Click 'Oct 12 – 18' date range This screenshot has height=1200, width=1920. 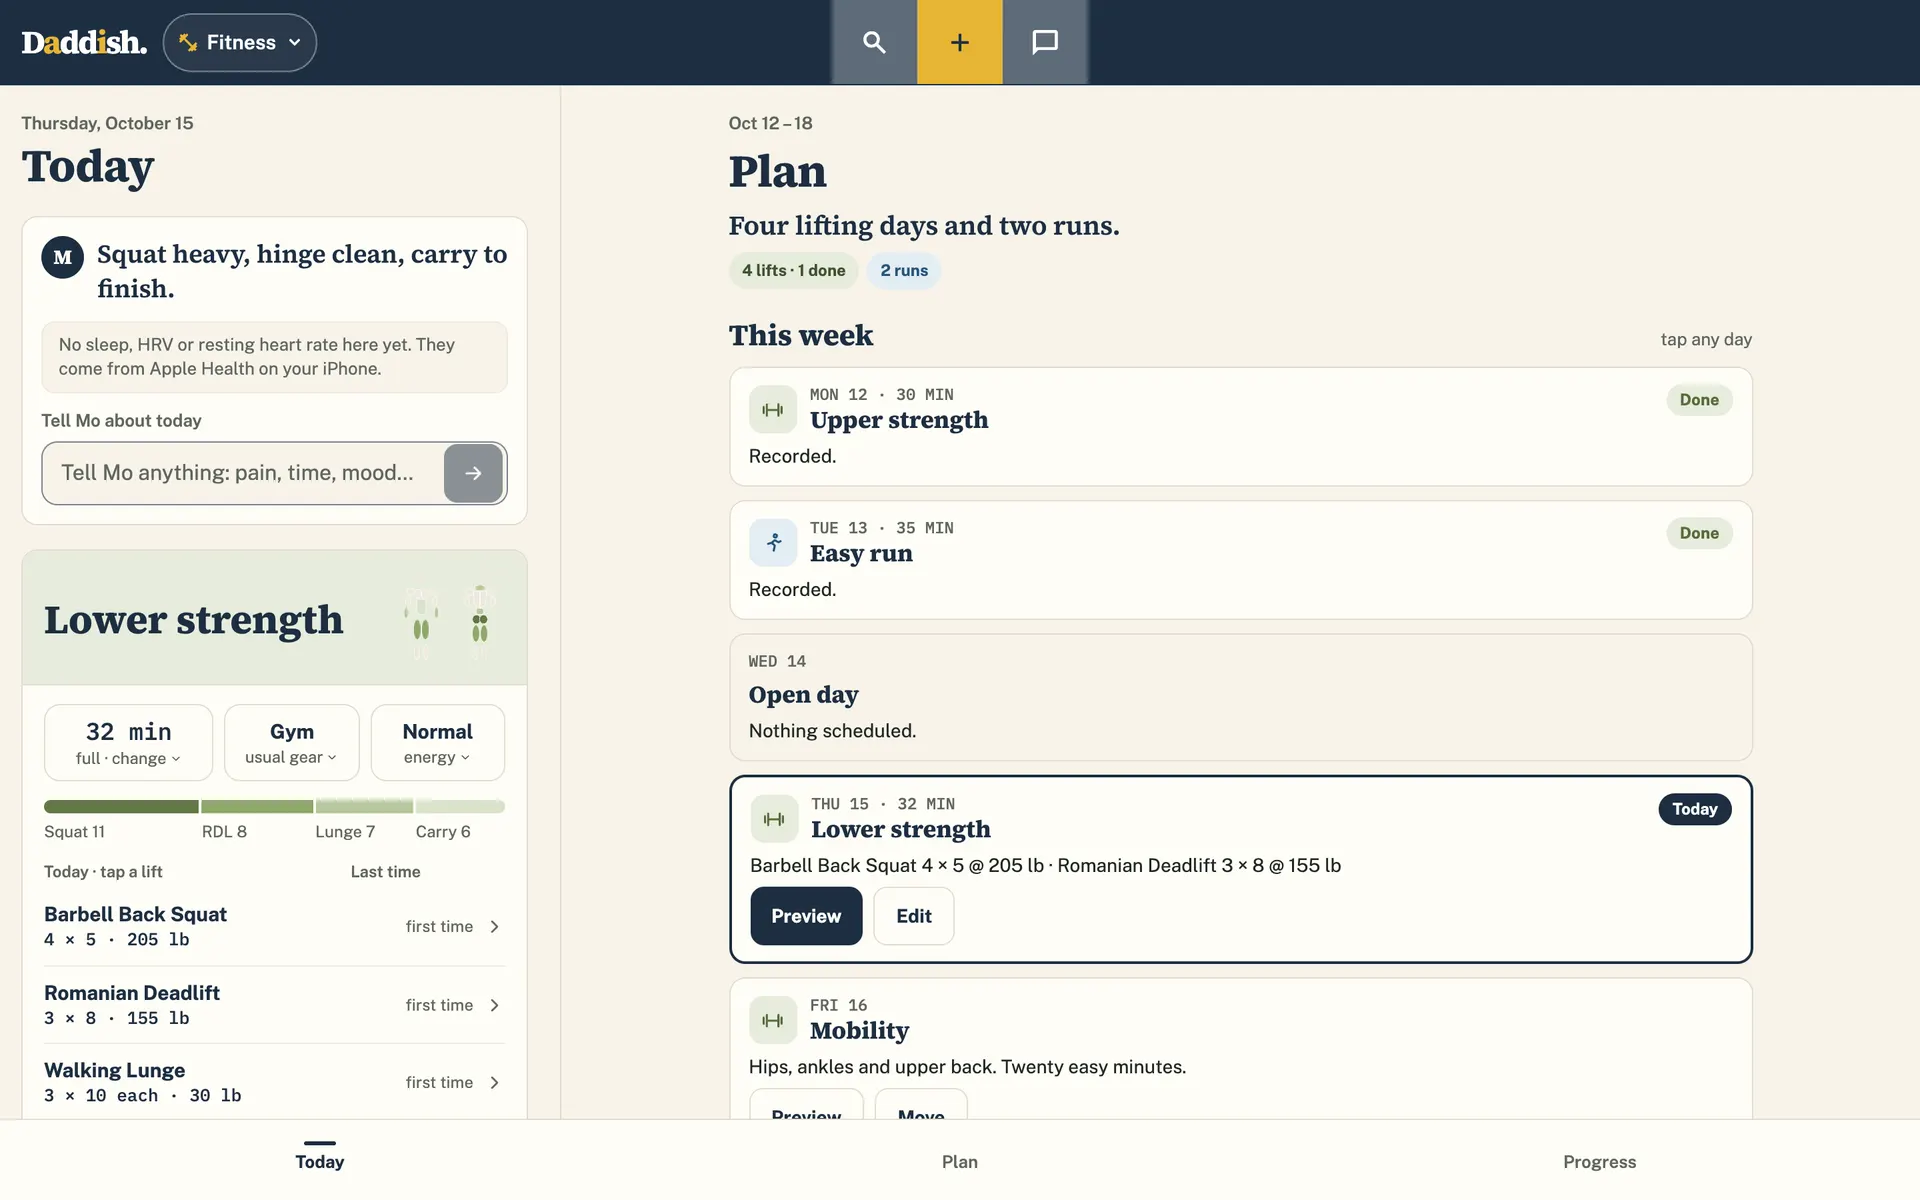coord(770,123)
